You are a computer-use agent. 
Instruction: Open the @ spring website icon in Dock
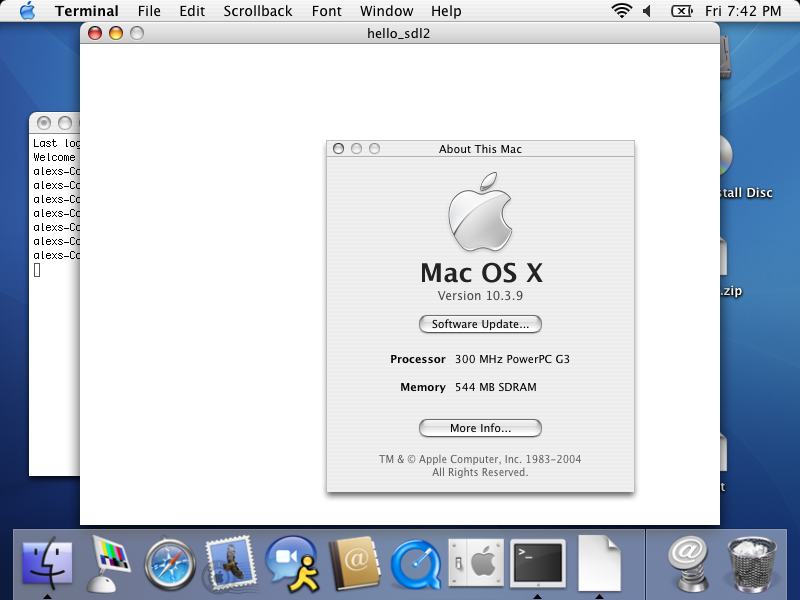(689, 564)
